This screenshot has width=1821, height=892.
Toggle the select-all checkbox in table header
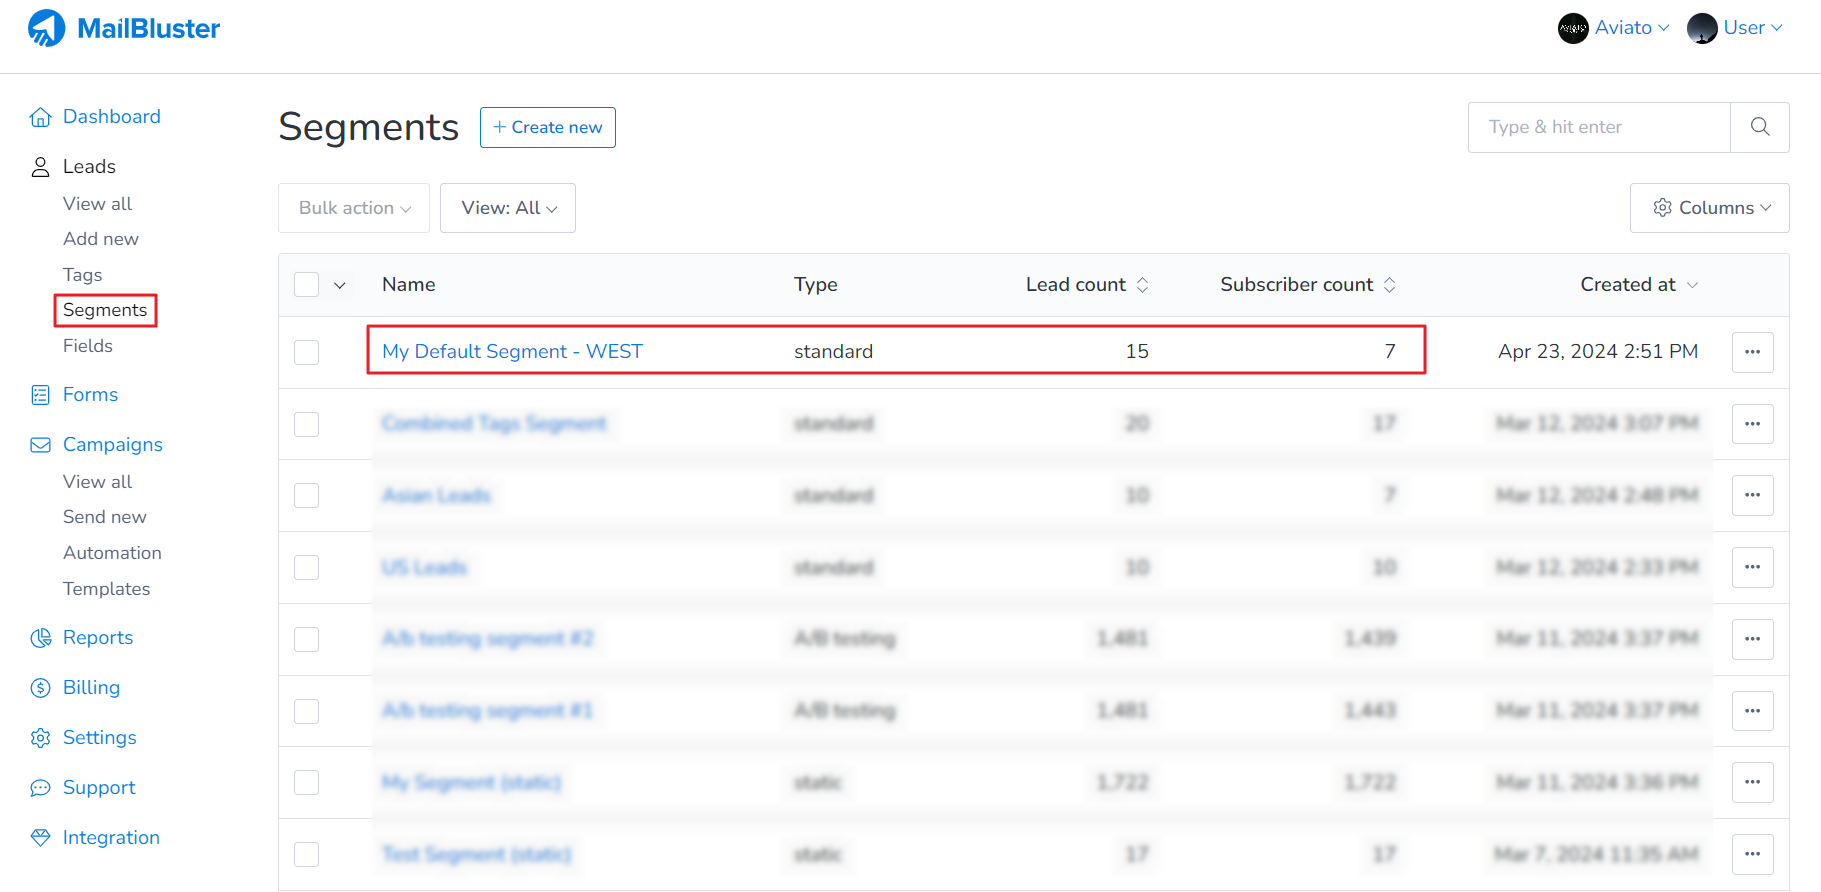tap(306, 285)
